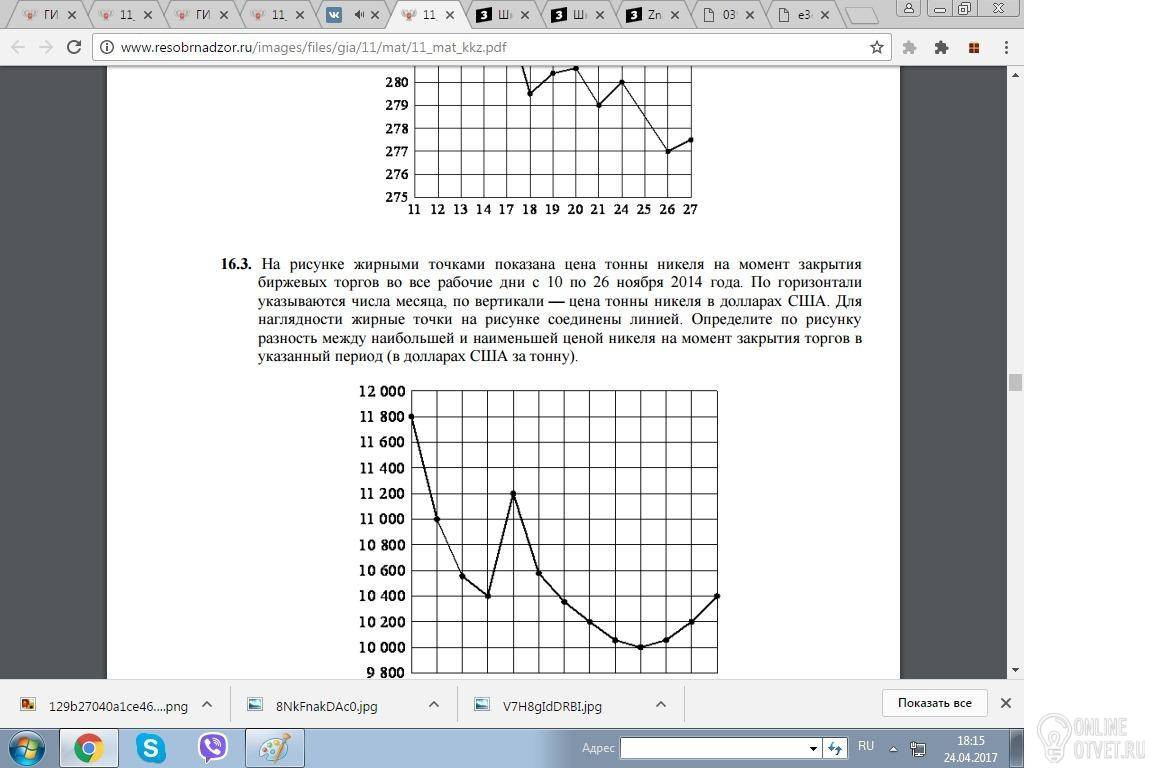Image resolution: width=1150 pixels, height=768 pixels.
Task: Click the puzzle-piece extension icon
Action: [941, 47]
